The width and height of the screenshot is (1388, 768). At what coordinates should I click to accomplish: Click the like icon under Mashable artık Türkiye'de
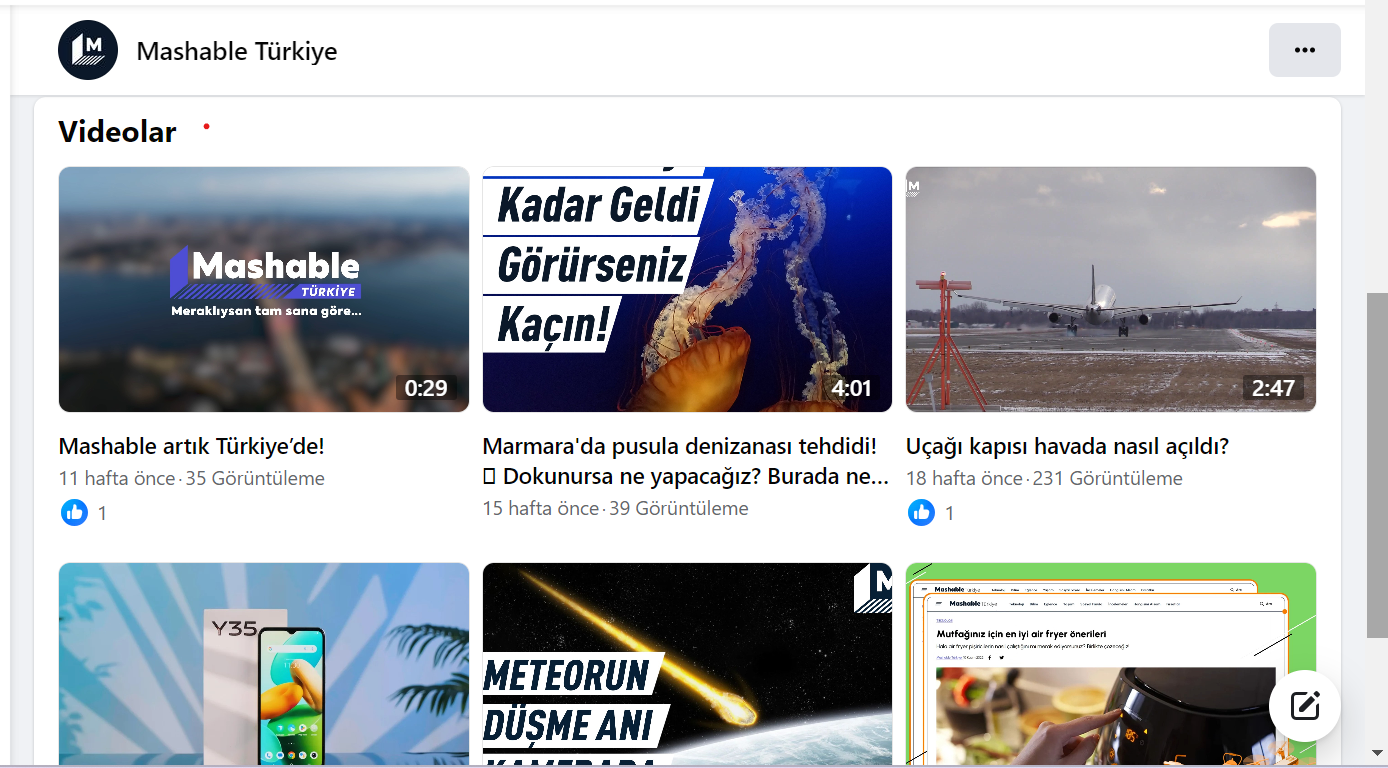pos(74,512)
